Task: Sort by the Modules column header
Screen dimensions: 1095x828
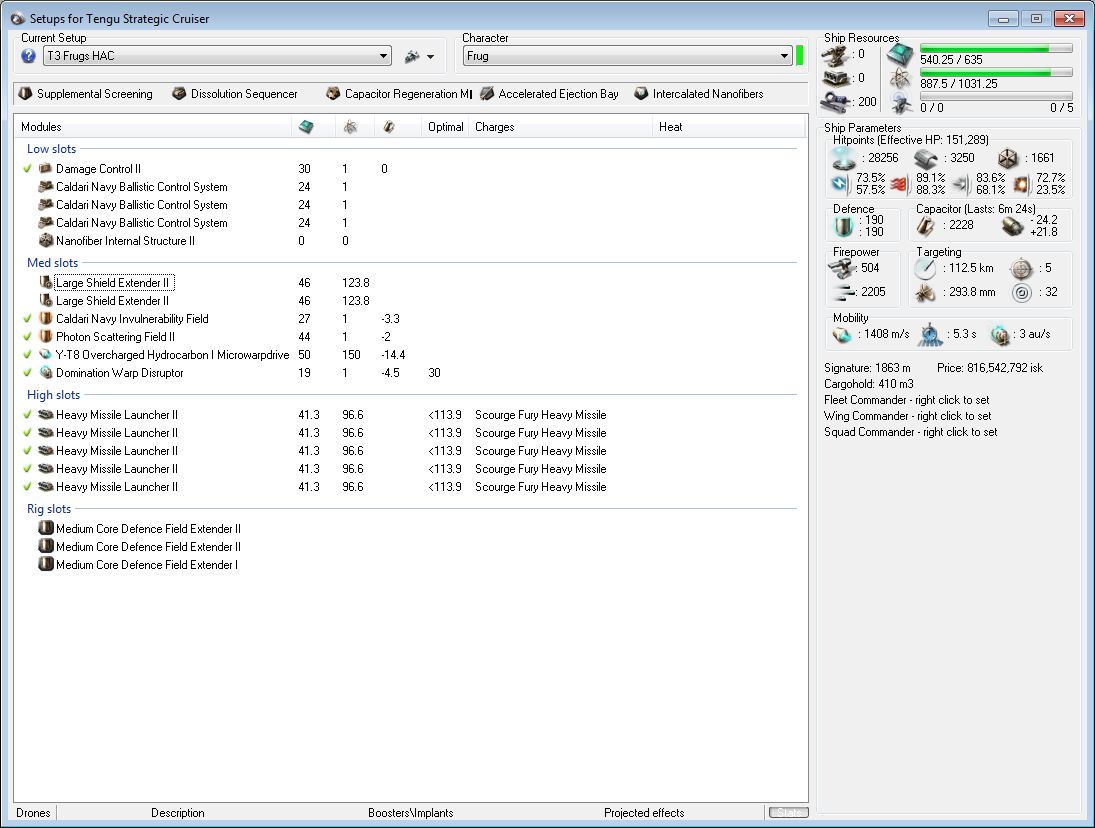Action: pos(152,127)
